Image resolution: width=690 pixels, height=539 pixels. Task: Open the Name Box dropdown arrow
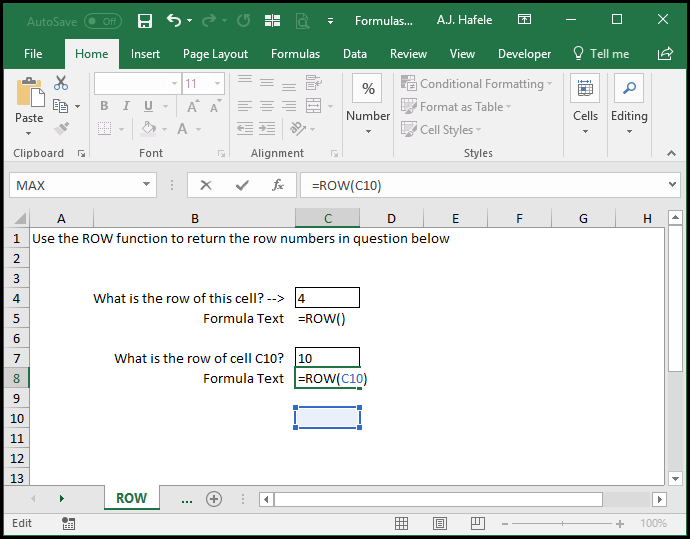(x=147, y=185)
